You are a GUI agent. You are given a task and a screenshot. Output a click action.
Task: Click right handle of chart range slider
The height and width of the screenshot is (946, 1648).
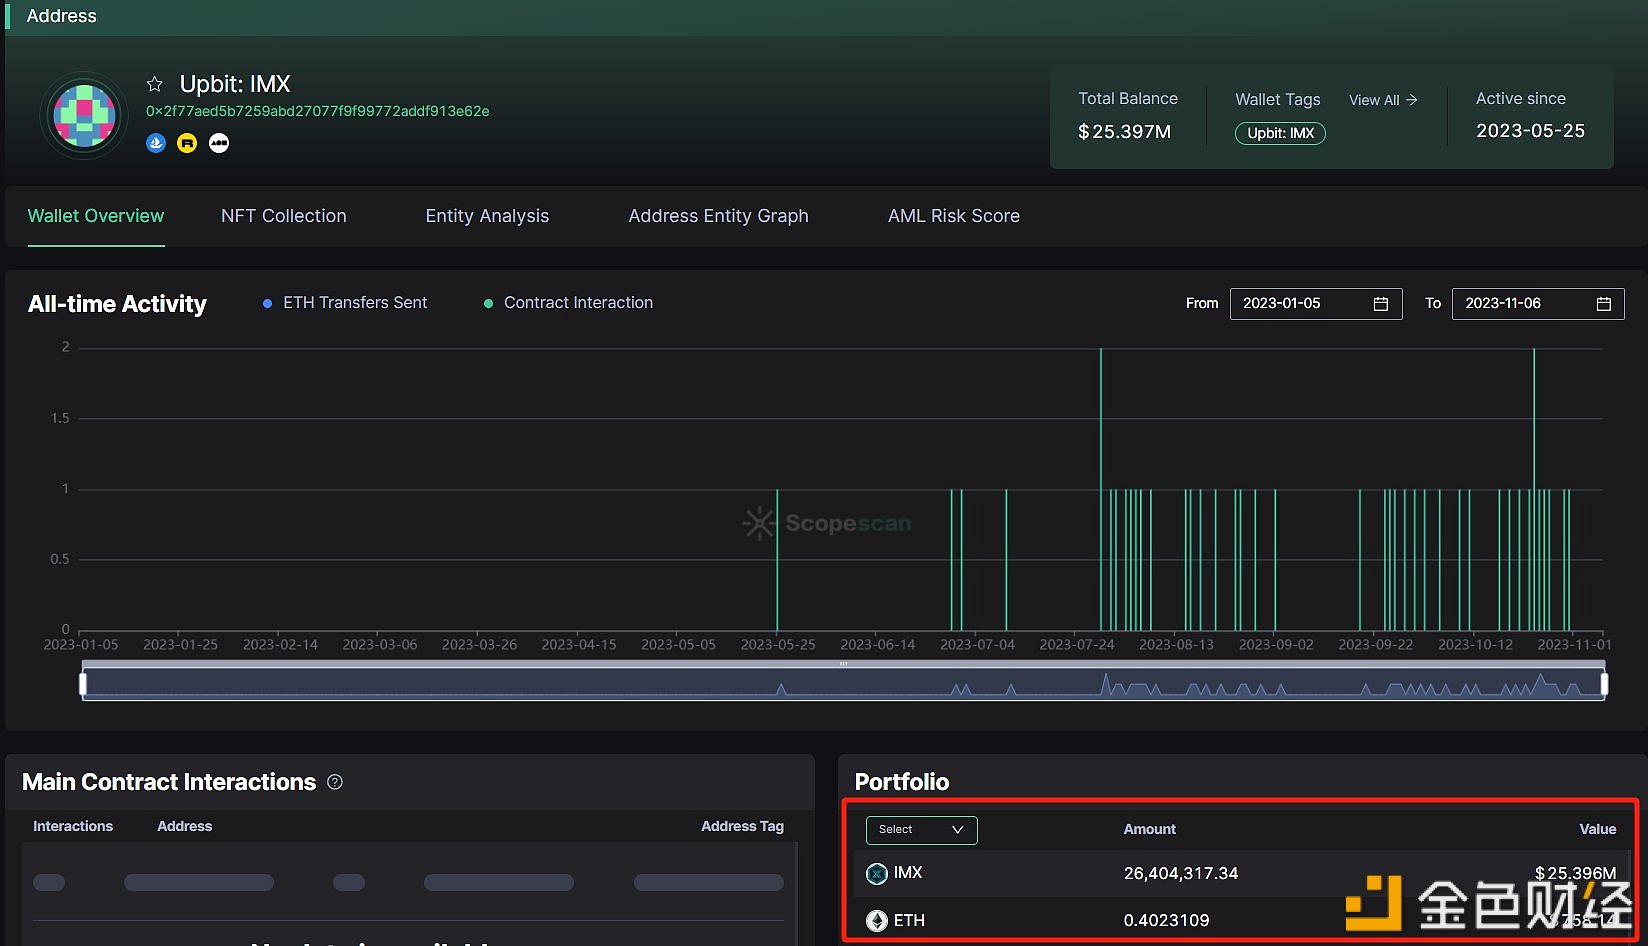1604,684
